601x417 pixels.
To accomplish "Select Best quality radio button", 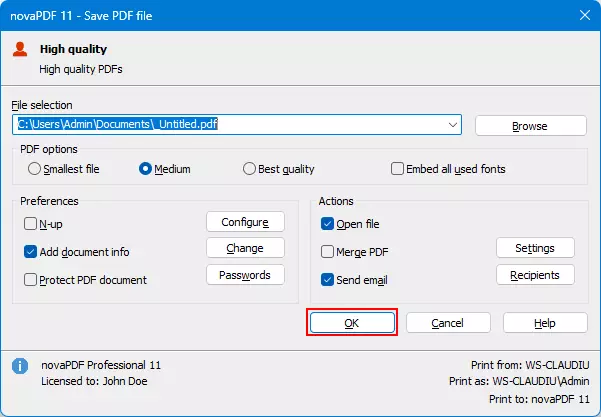I will pos(250,169).
